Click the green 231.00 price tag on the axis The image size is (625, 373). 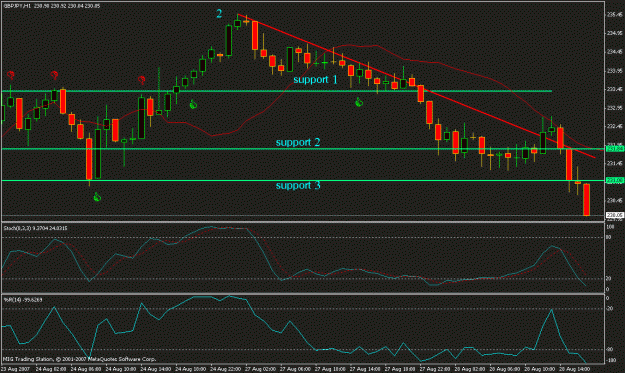(x=614, y=180)
